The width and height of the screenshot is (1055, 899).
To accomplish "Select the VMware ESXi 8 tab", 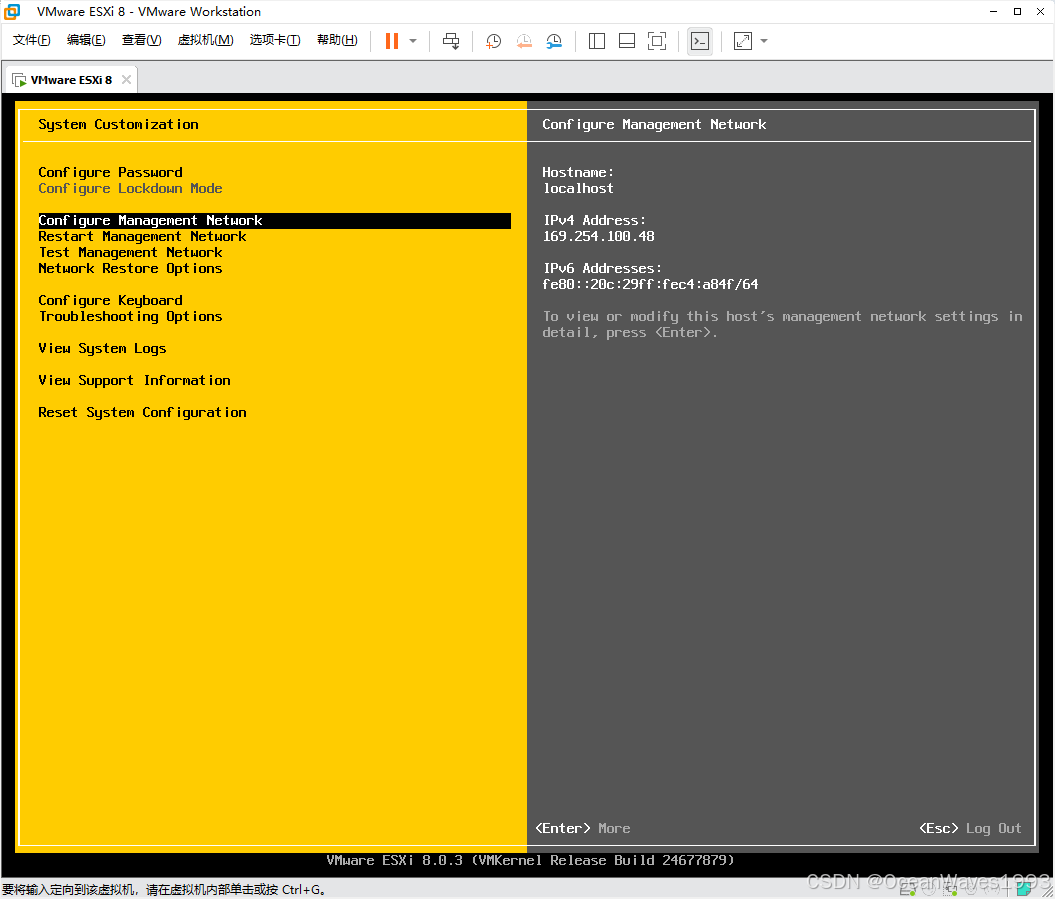I will click(71, 80).
